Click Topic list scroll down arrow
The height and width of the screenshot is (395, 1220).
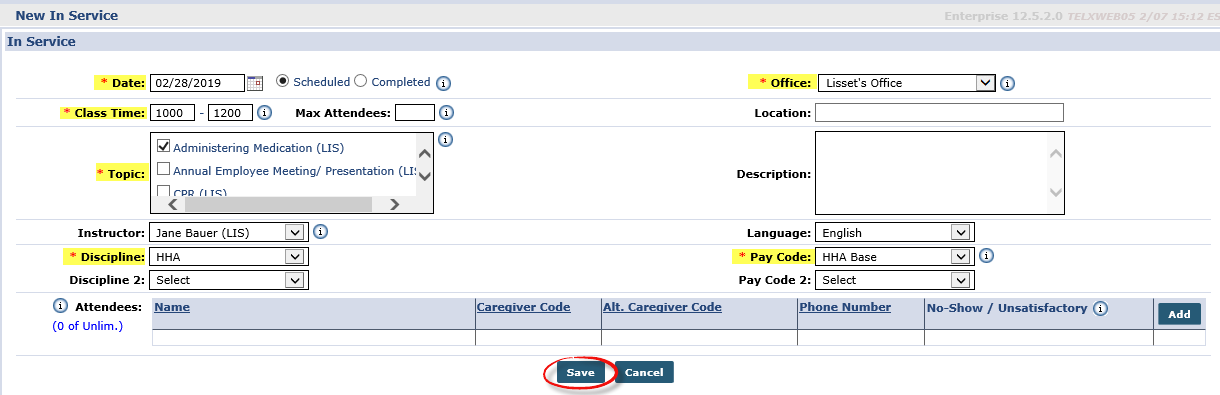click(424, 176)
